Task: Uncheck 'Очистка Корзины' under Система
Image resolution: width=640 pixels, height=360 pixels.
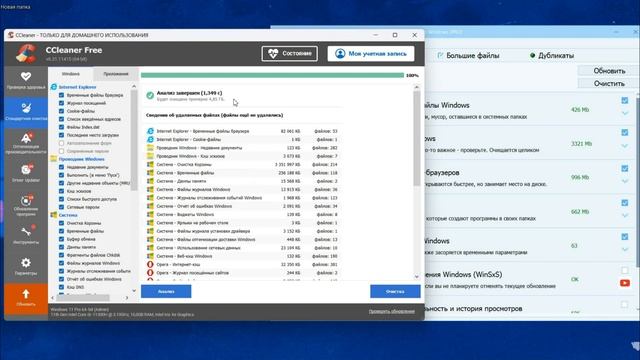Action: click(x=61, y=223)
